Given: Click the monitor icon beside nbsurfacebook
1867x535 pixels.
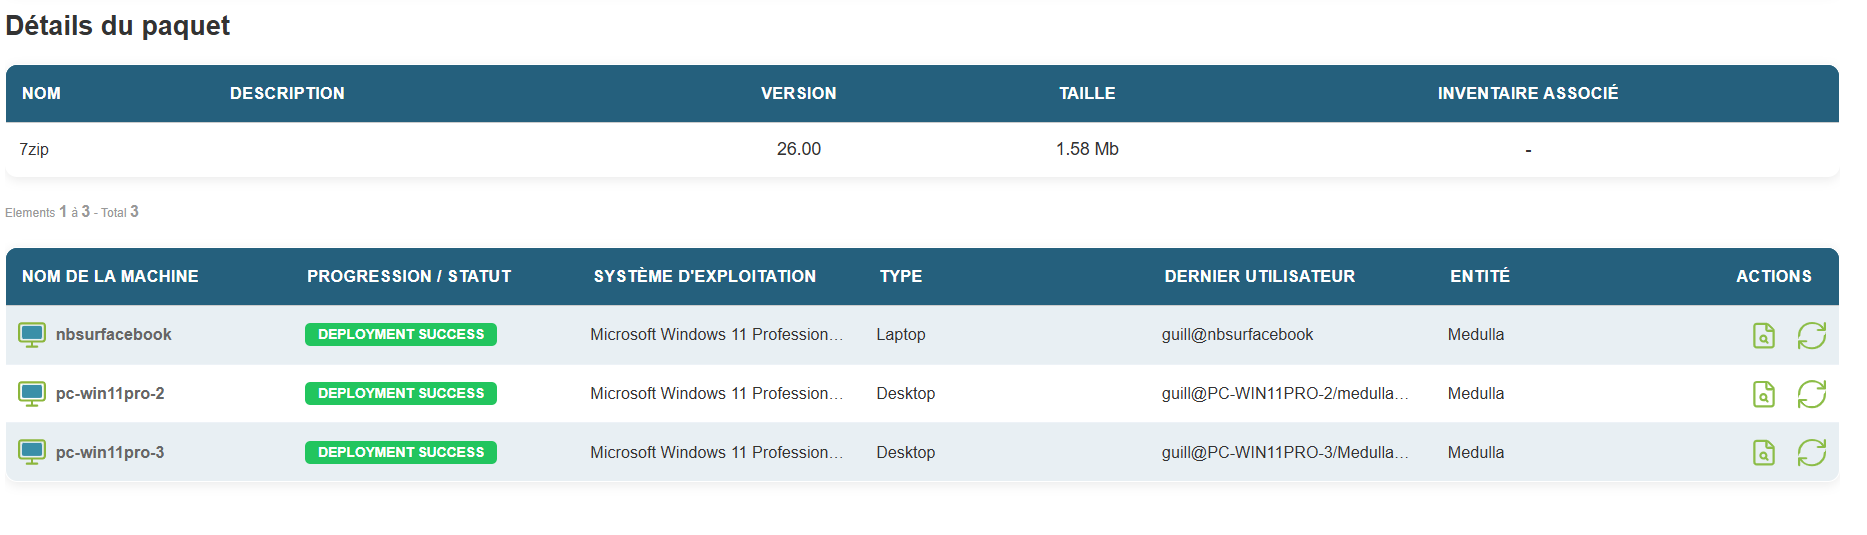Looking at the screenshot, I should pos(32,335).
